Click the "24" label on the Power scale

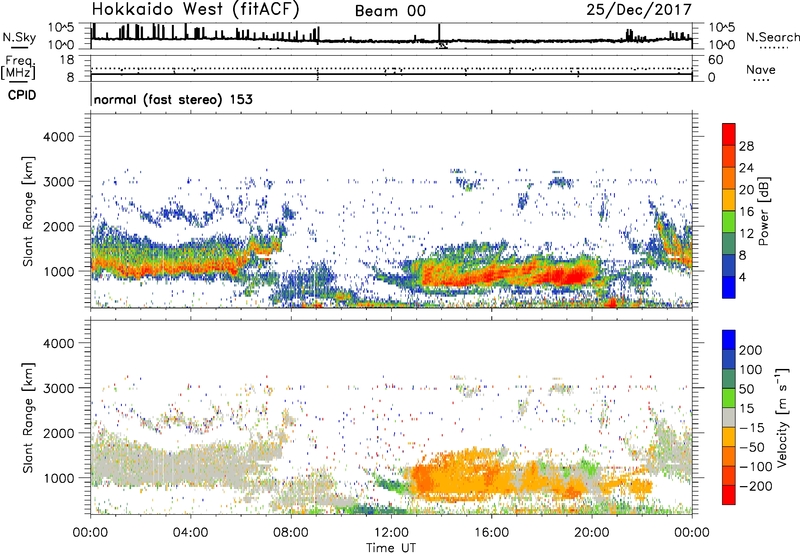(x=746, y=168)
